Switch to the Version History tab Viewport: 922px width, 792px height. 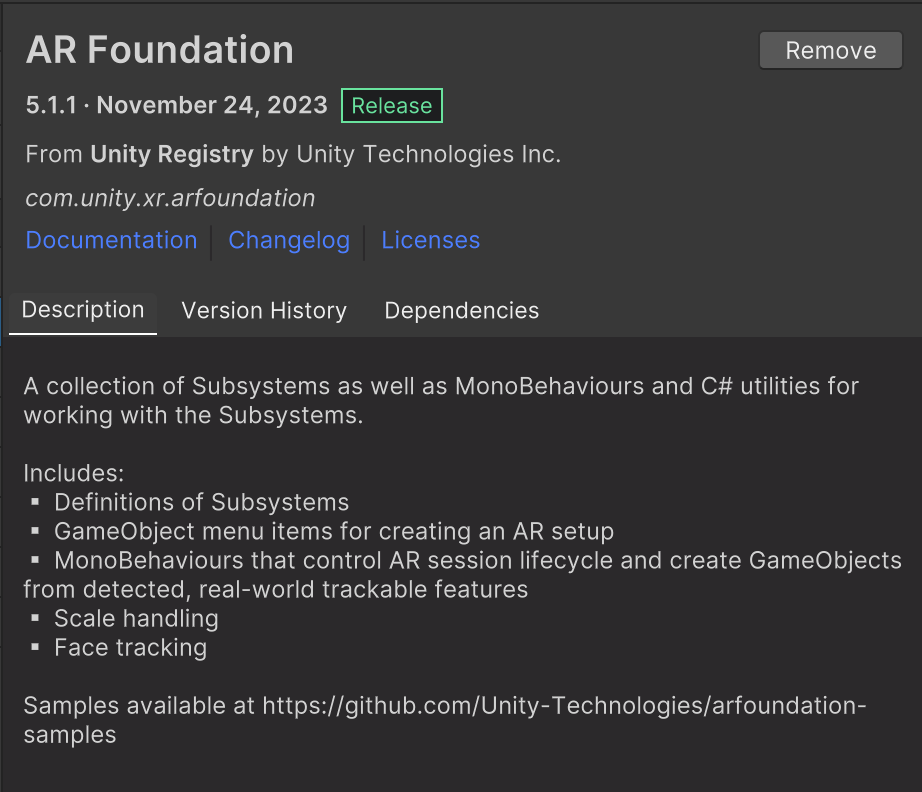[x=263, y=310]
